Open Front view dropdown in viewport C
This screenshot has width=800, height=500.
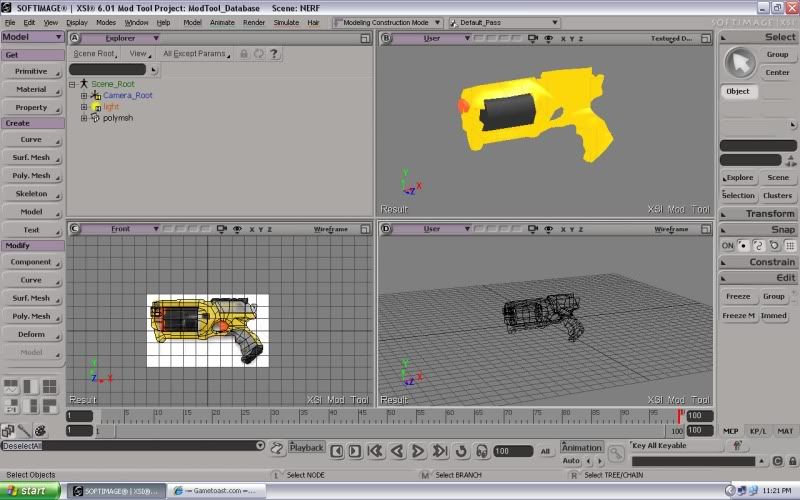120,229
